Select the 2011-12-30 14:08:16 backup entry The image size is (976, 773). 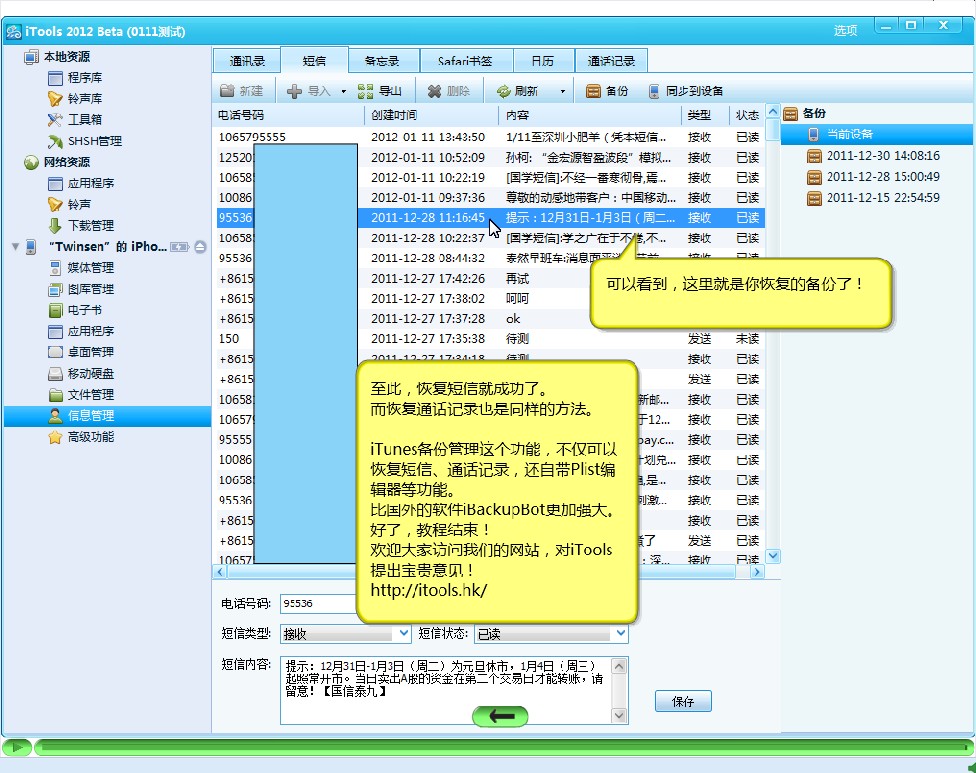882,156
